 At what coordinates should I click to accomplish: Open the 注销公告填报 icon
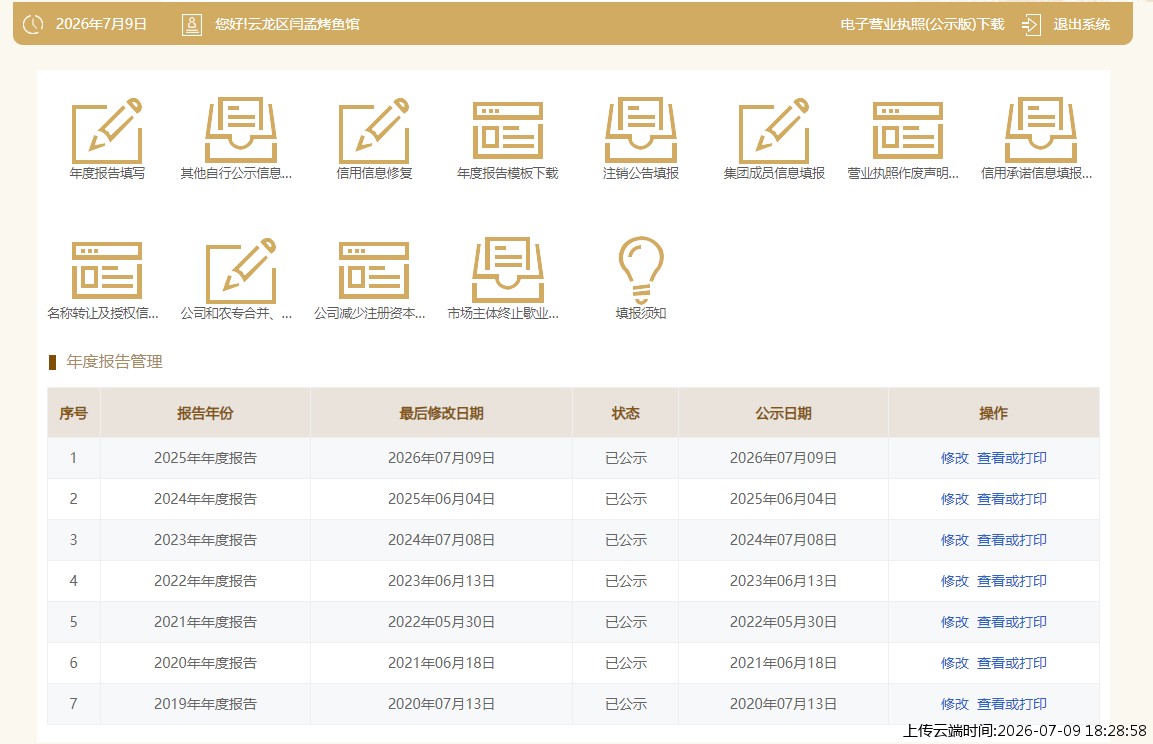[640, 131]
